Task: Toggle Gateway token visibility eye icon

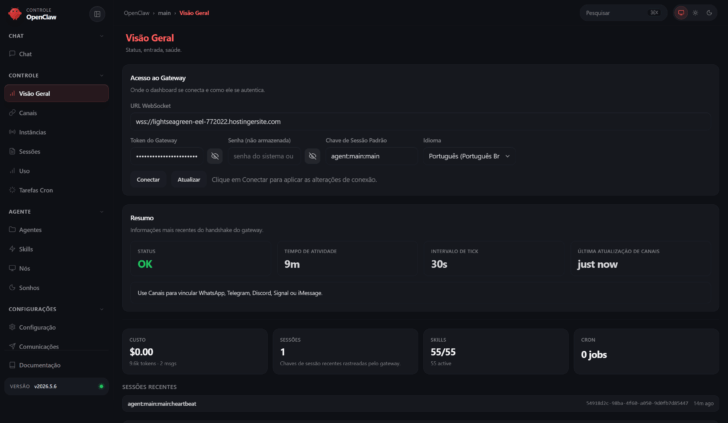Action: [x=215, y=156]
